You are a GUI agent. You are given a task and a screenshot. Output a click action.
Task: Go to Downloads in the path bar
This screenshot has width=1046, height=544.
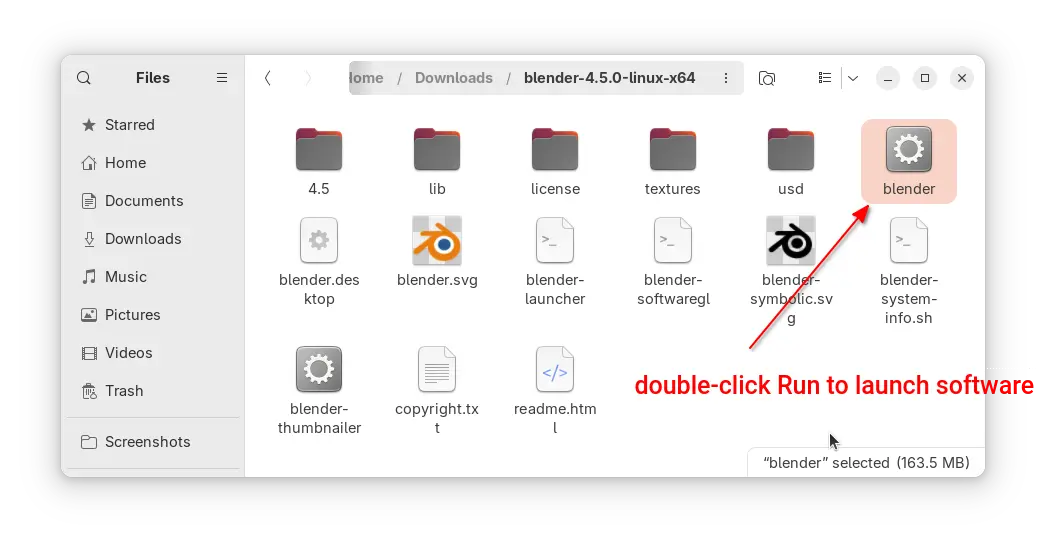[x=454, y=78]
